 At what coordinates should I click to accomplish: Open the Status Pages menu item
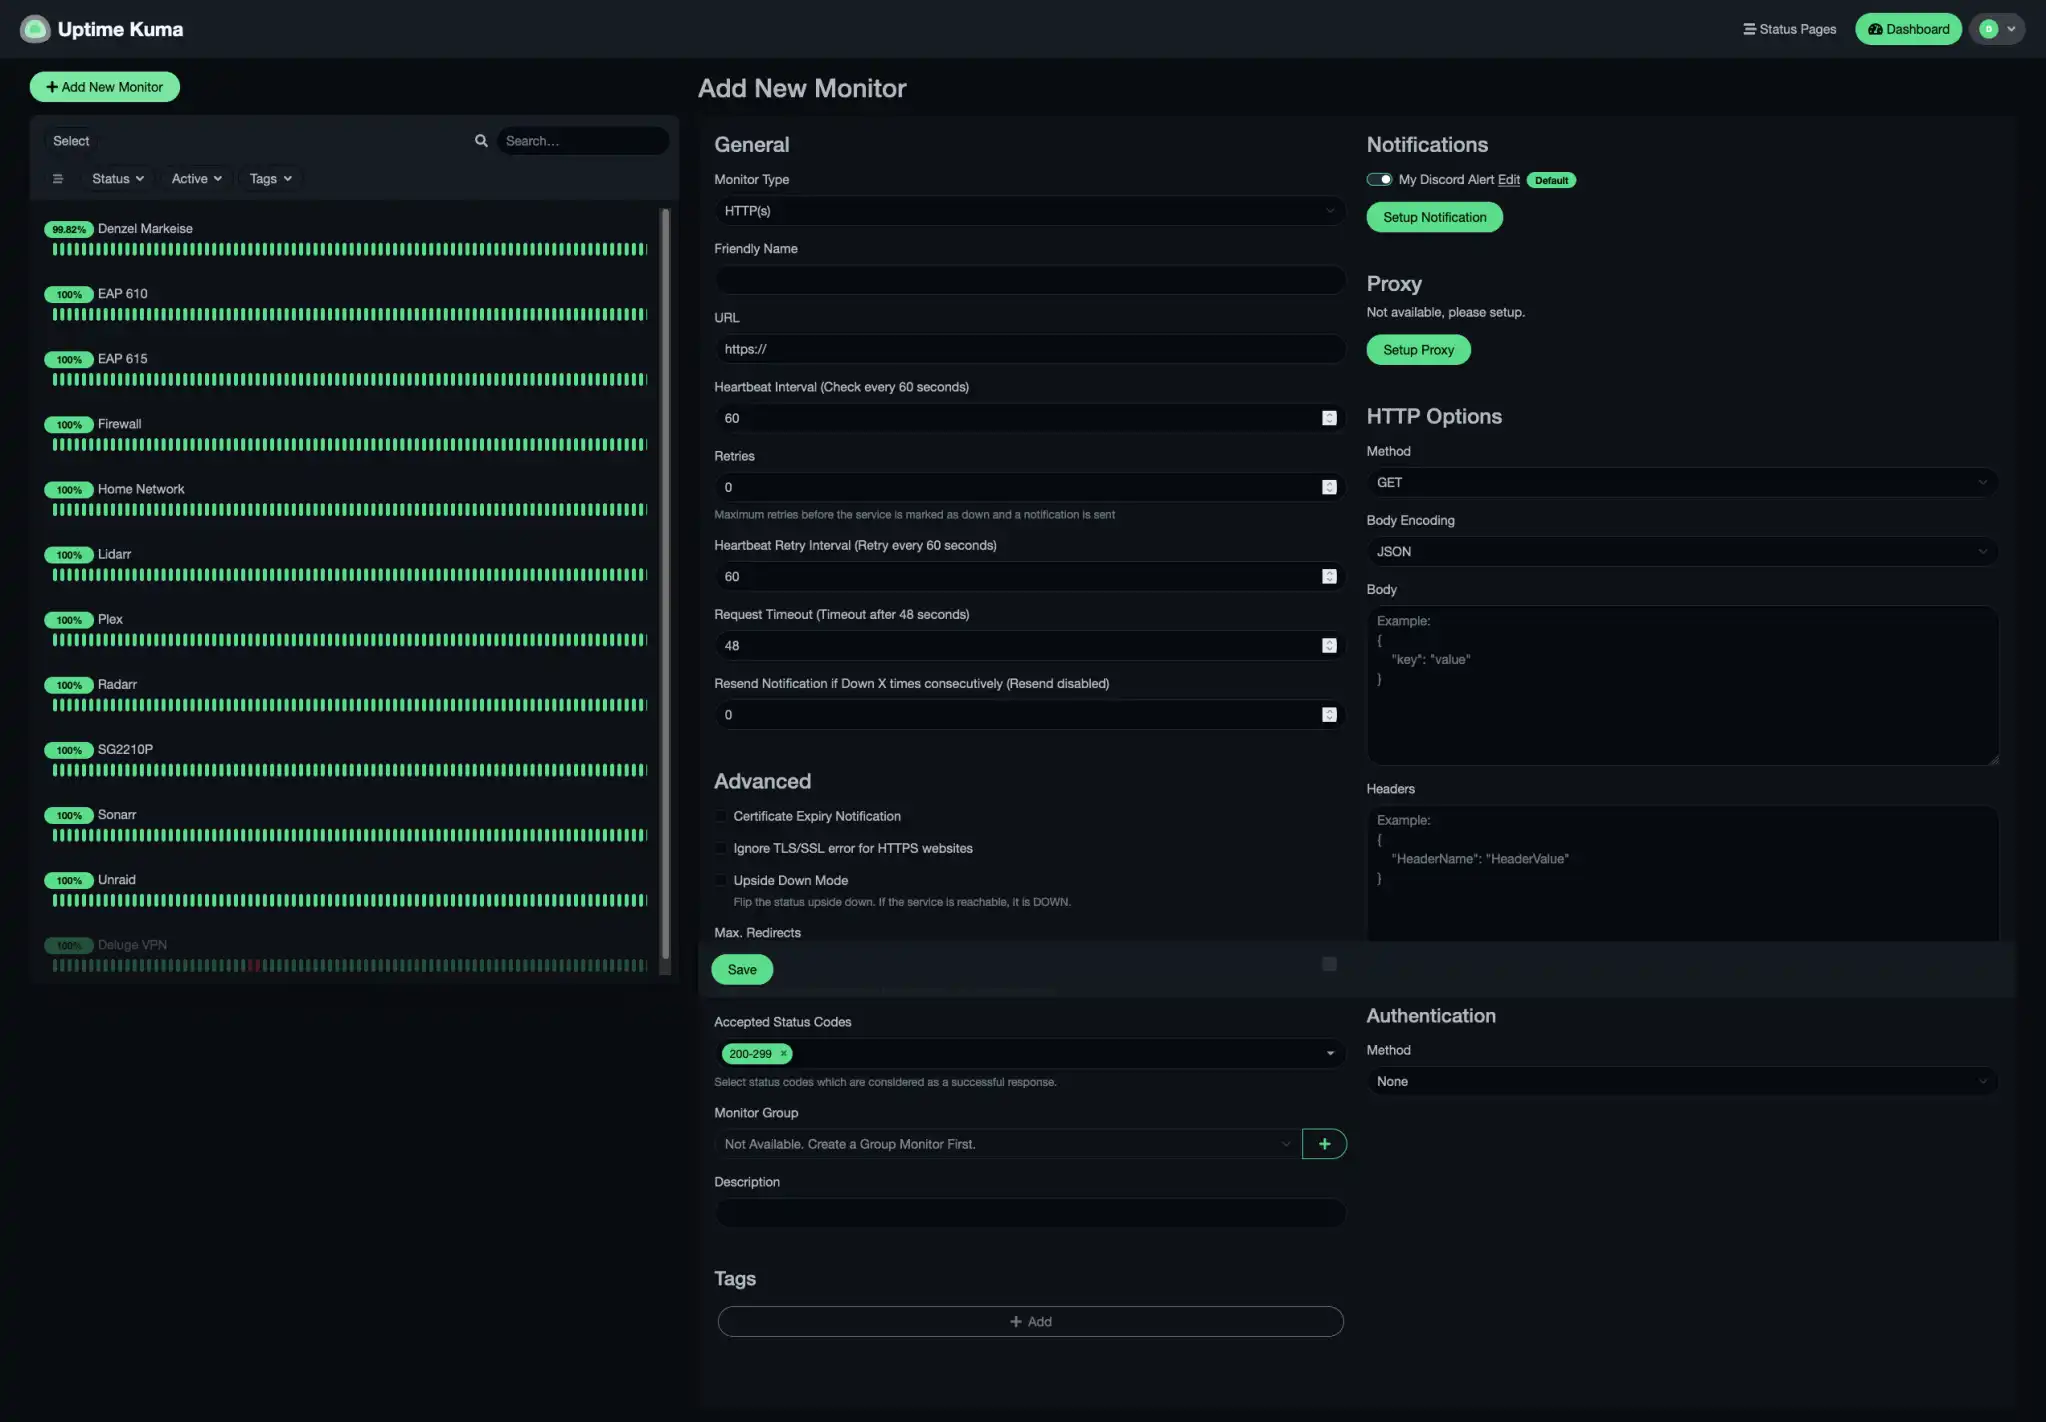(x=1789, y=29)
